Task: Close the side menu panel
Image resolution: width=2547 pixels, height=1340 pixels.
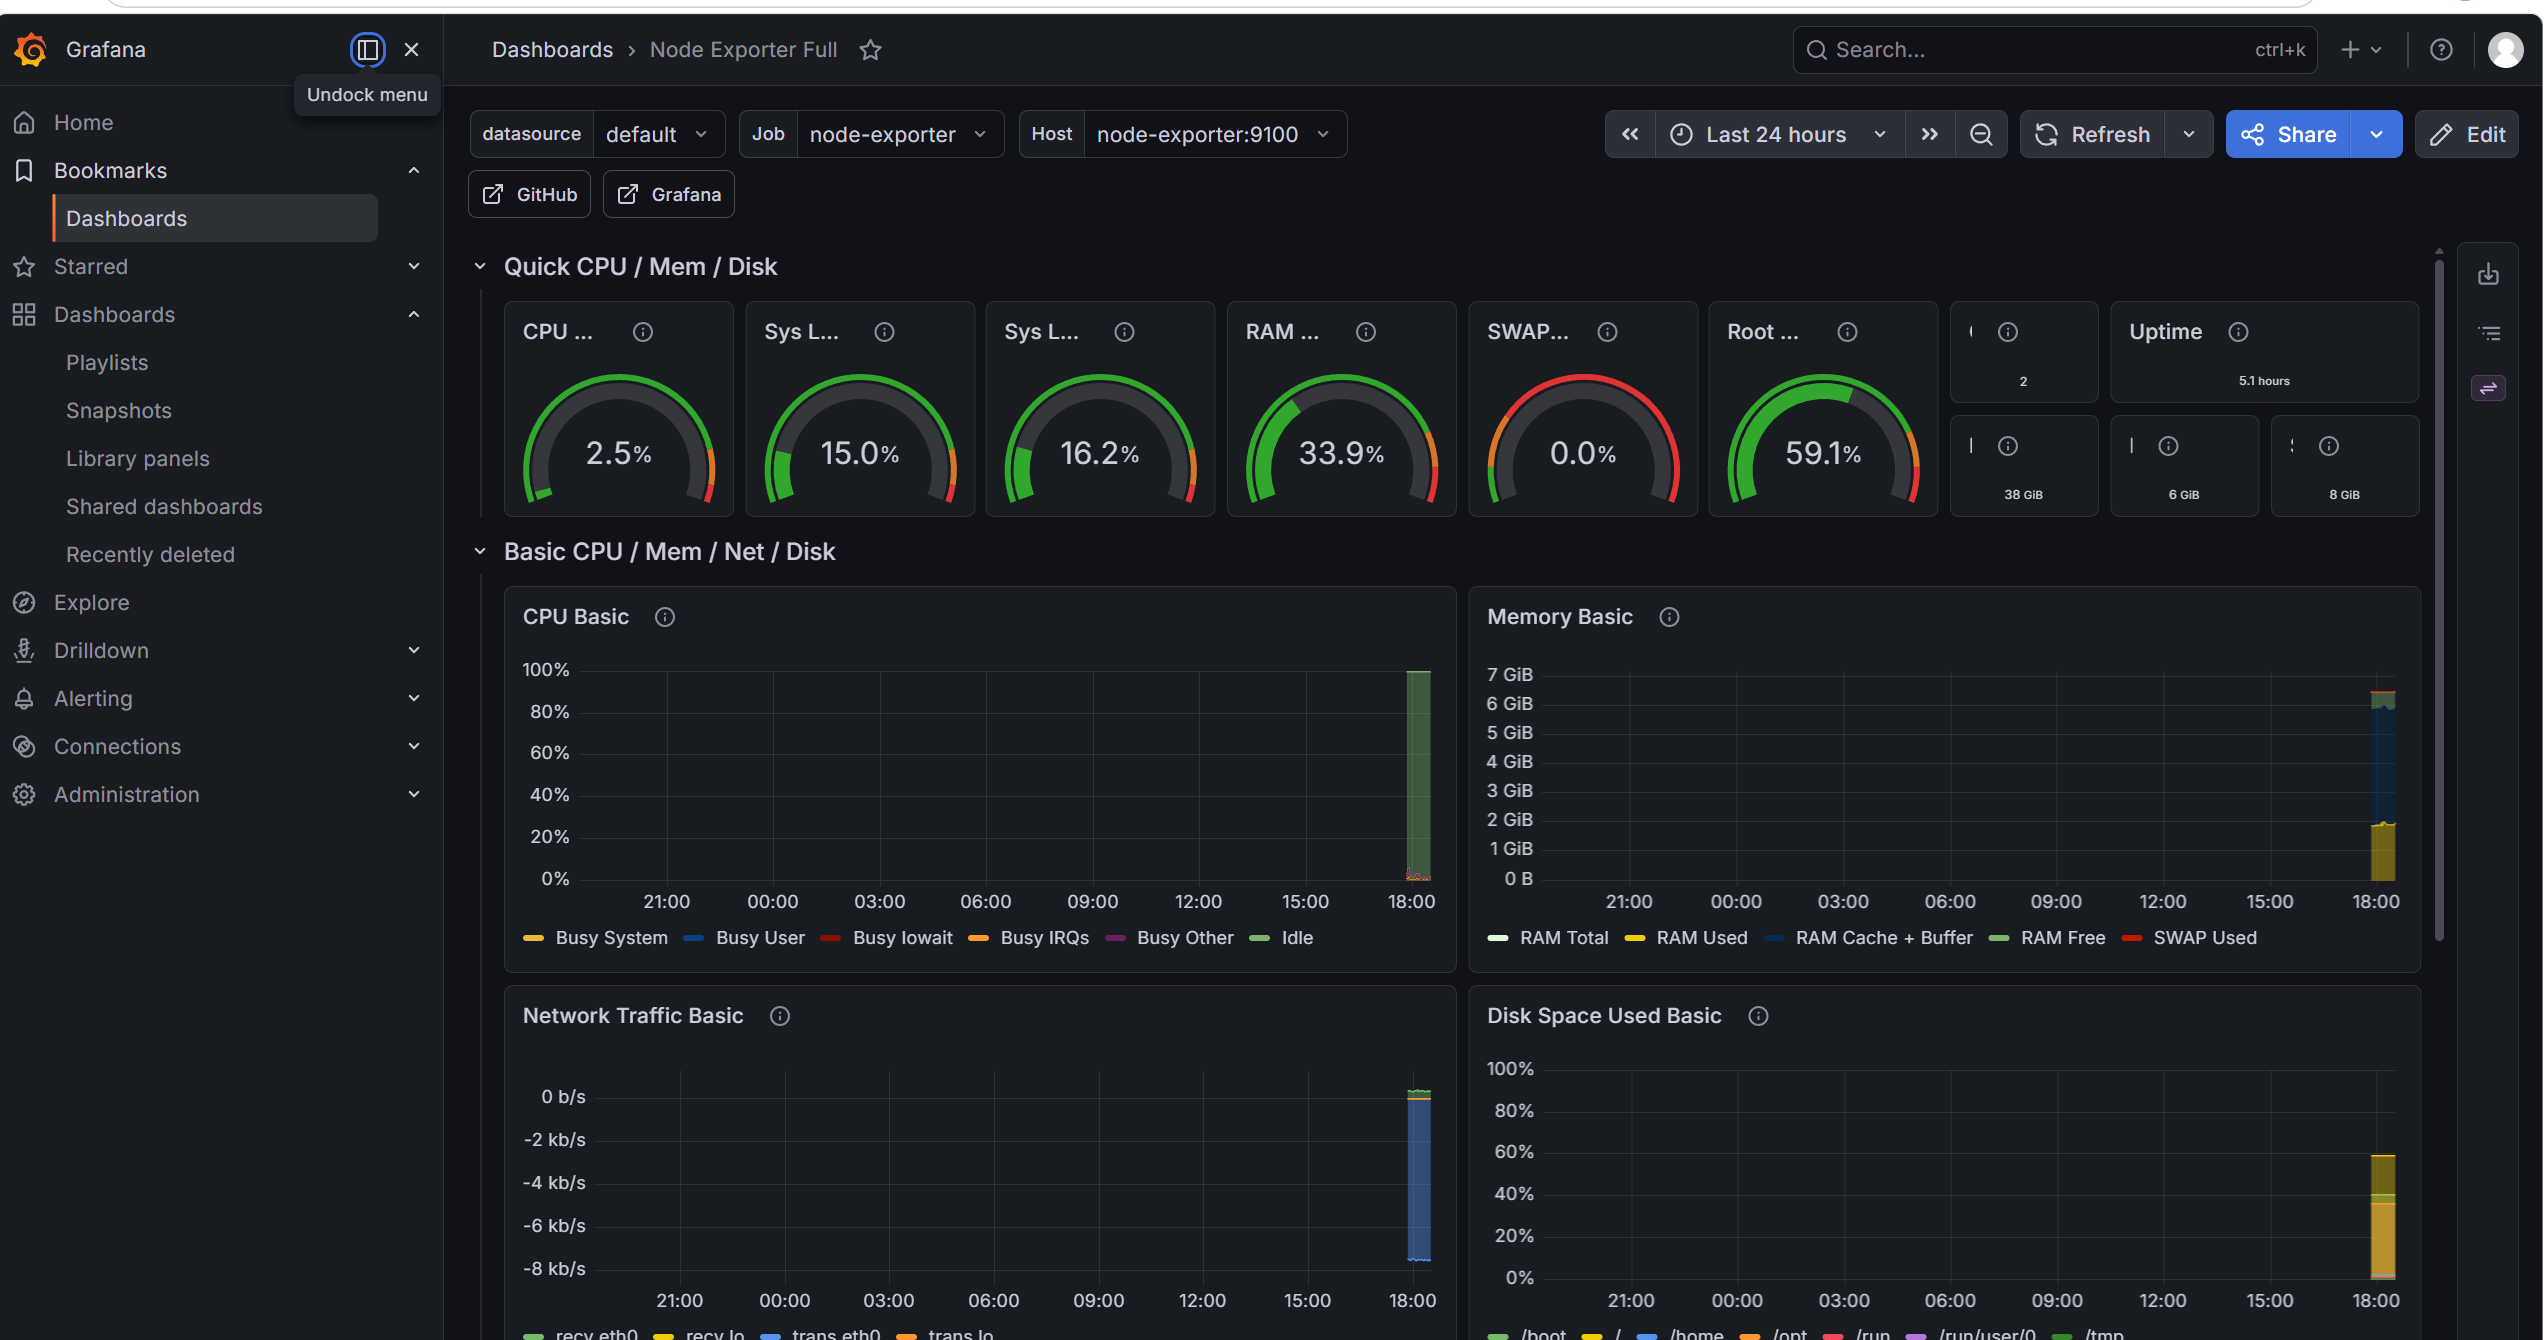Action: tap(411, 49)
